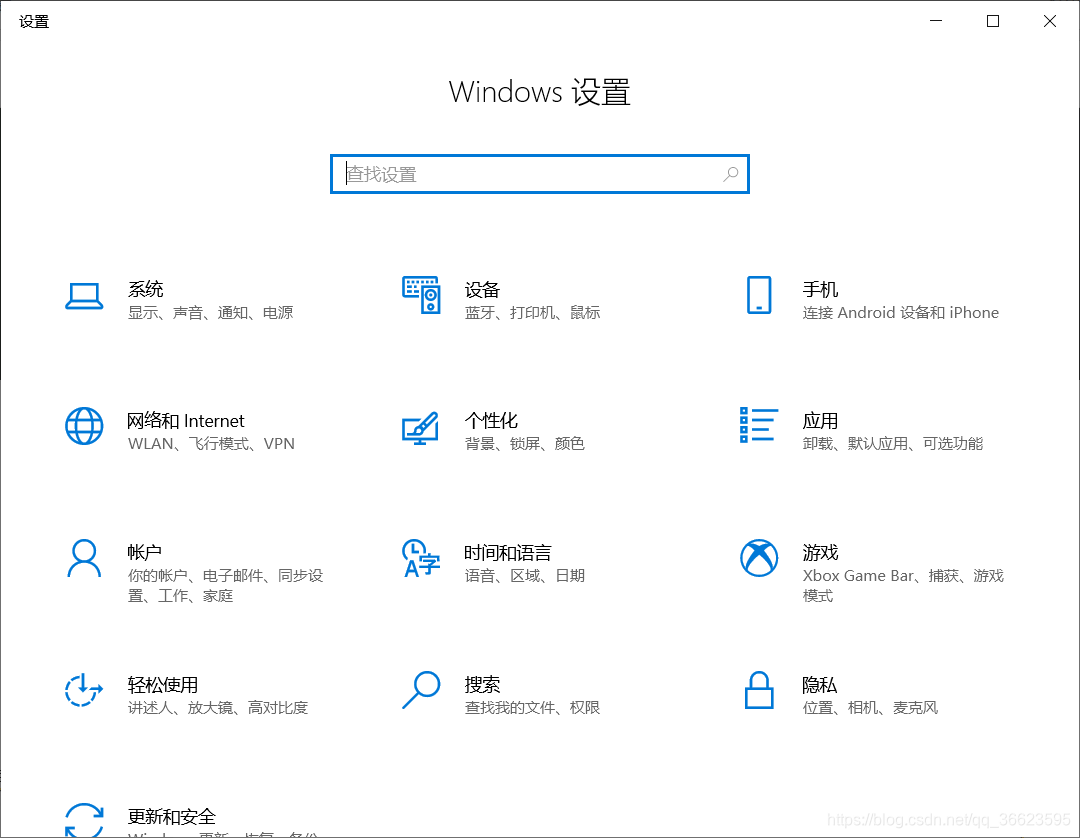Open the Update and Security sync icon
Image resolution: width=1080 pixels, height=838 pixels.
84,820
